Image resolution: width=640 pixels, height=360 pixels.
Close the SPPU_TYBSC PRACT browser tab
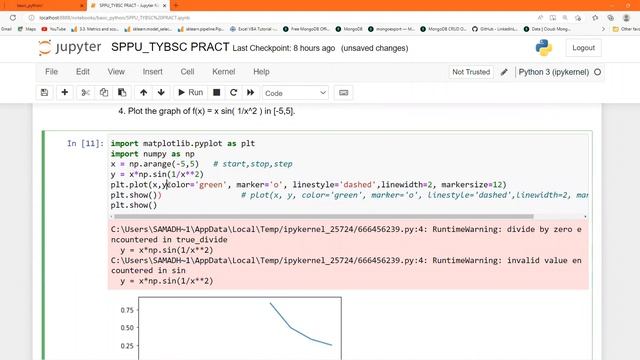coord(164,5)
